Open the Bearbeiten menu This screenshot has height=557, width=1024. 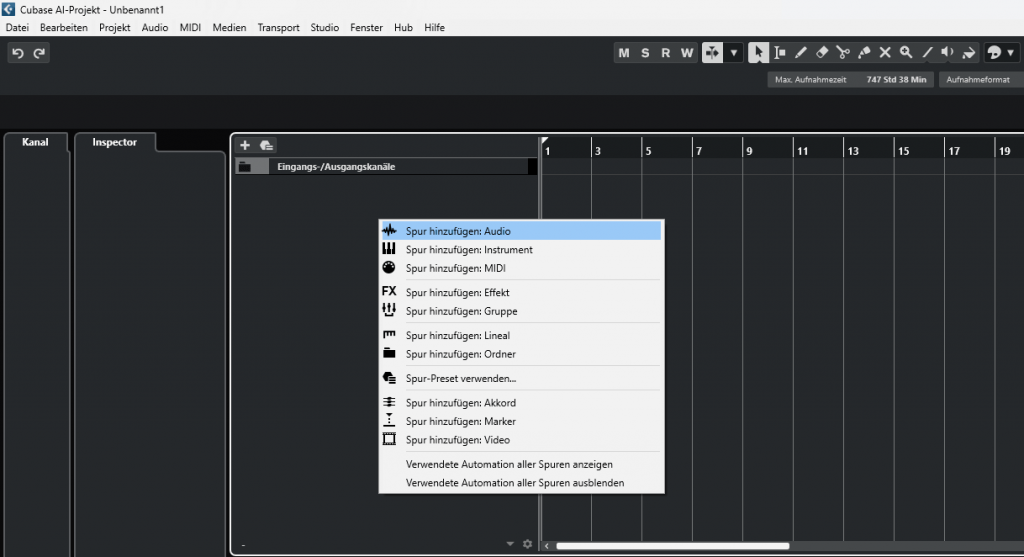tap(63, 27)
